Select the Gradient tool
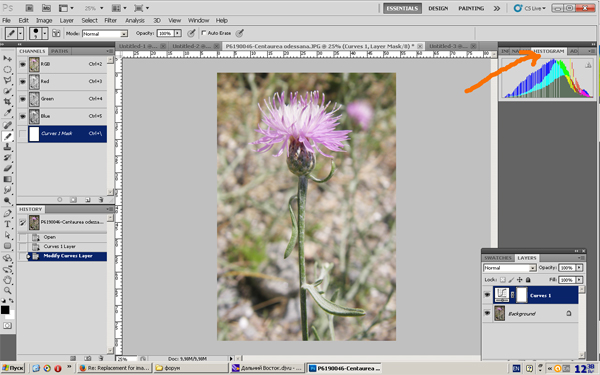Screen dimensions: 600x375 coord(7,179)
